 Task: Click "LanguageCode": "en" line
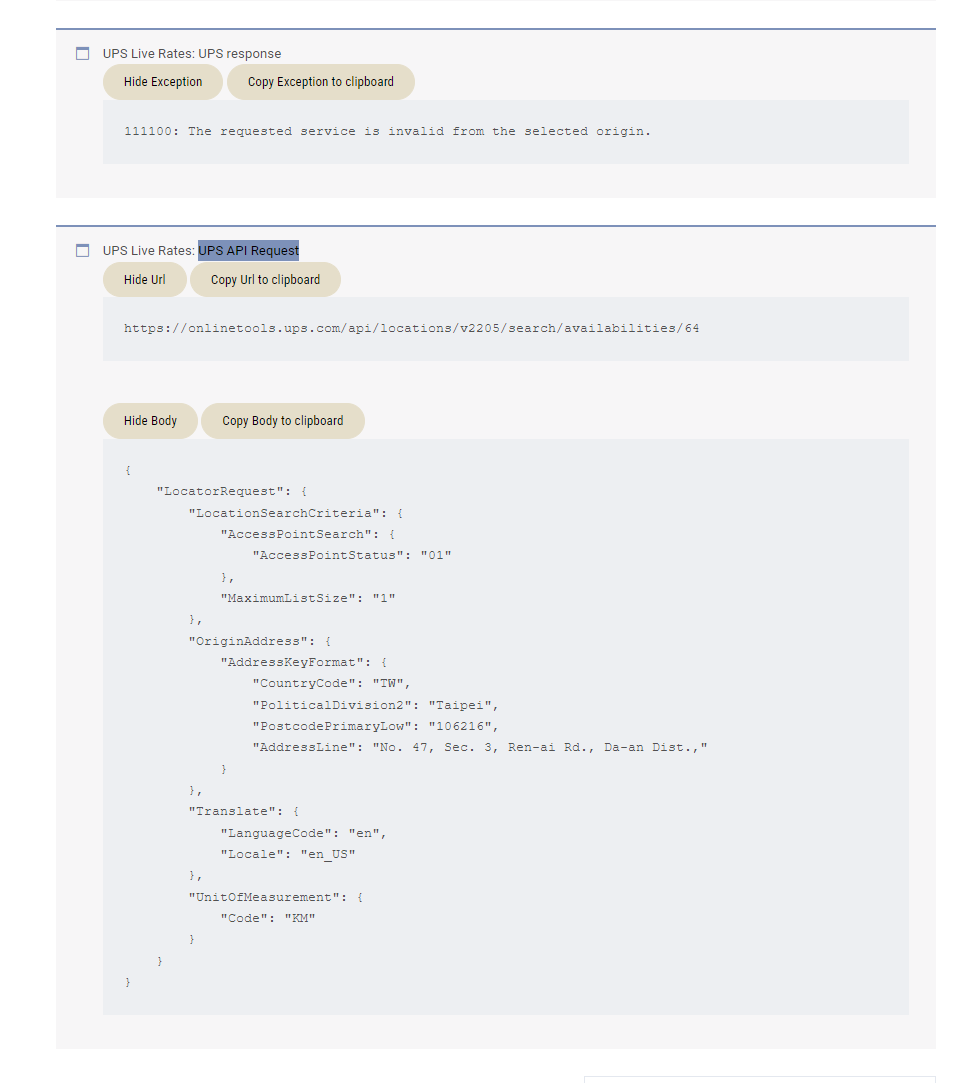[304, 833]
